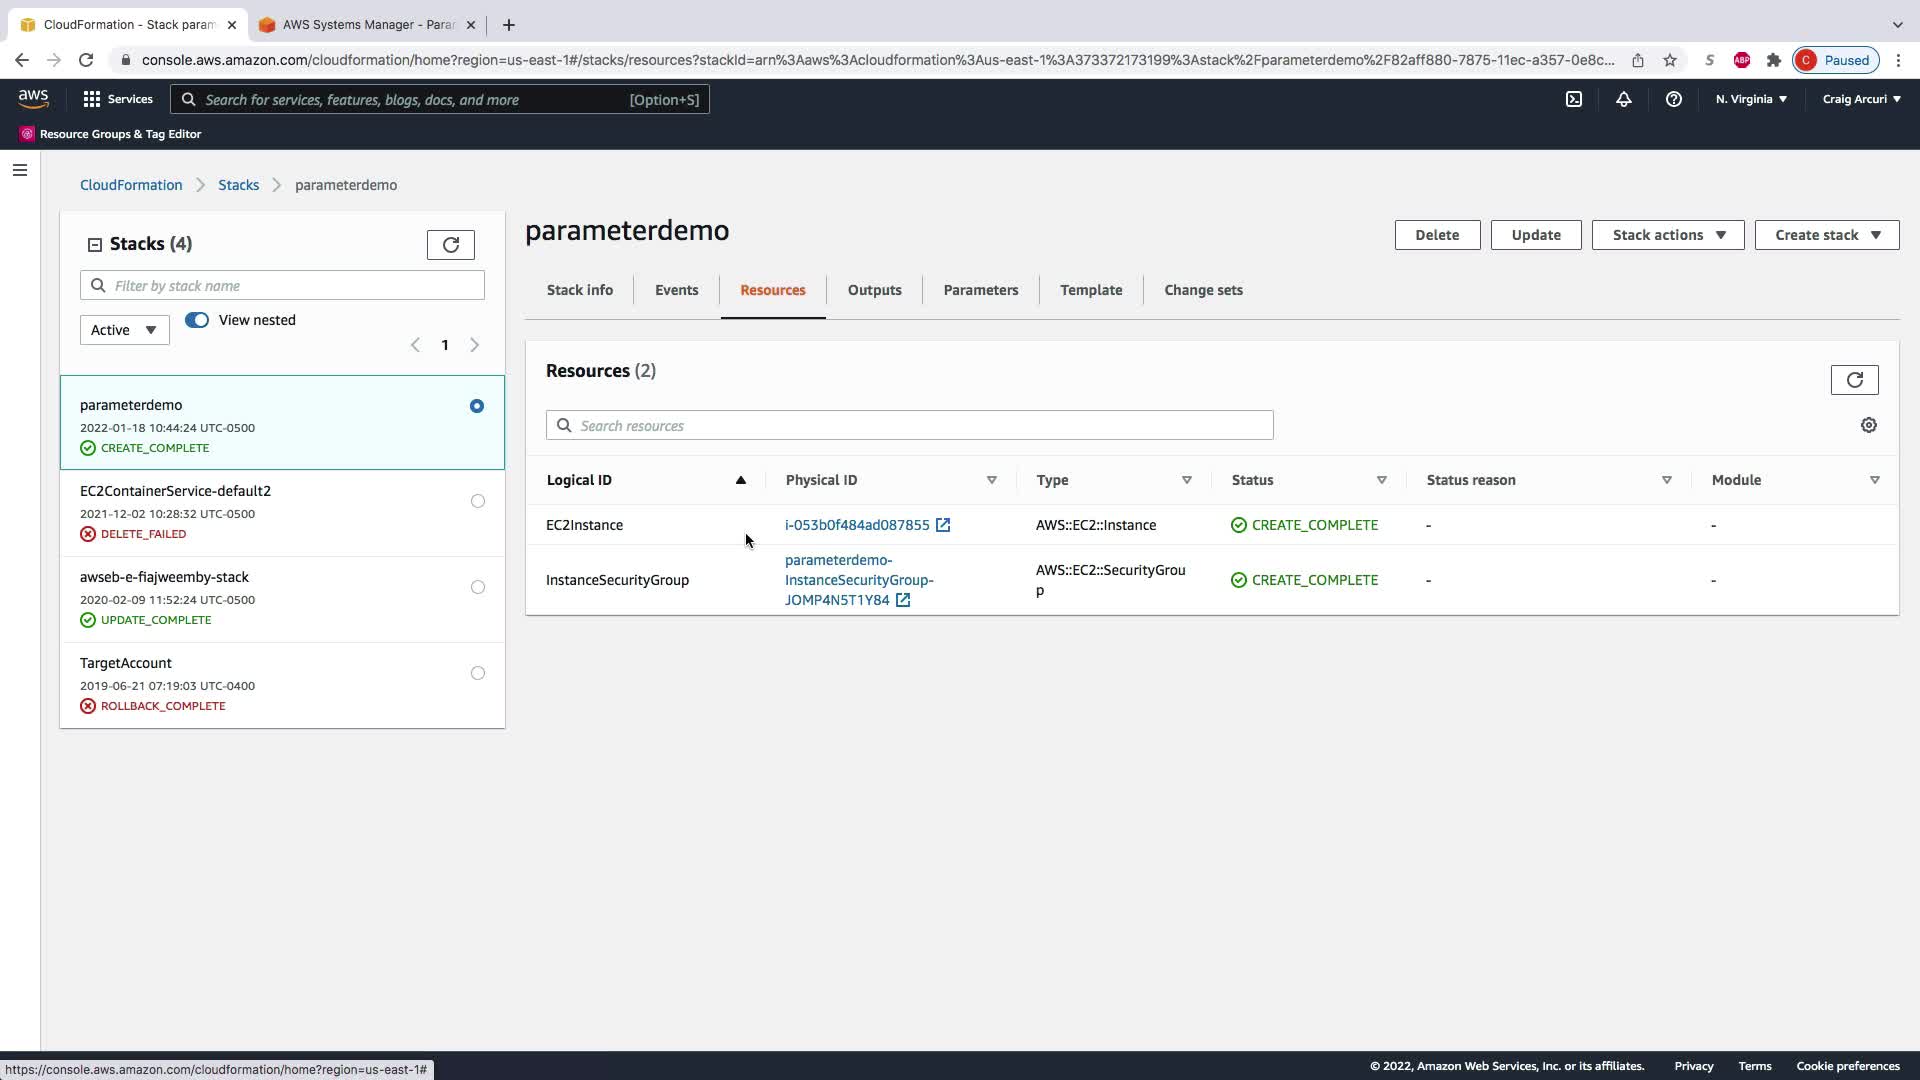Switch to the Parameters tab
Image resolution: width=1920 pixels, height=1080 pixels.
point(980,290)
